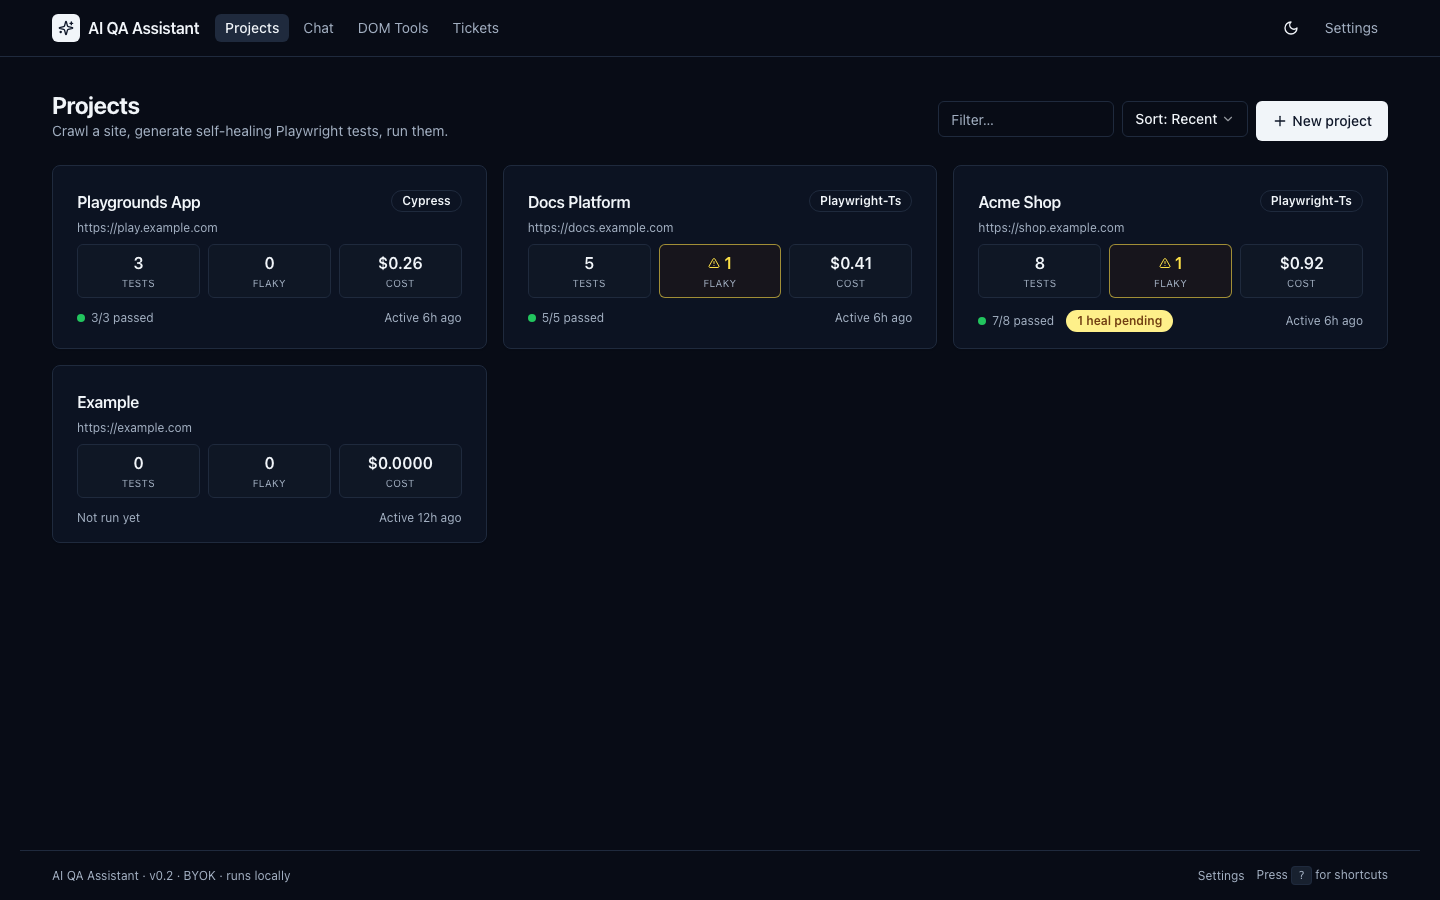Click the $0.0000 COST stat

[400, 471]
